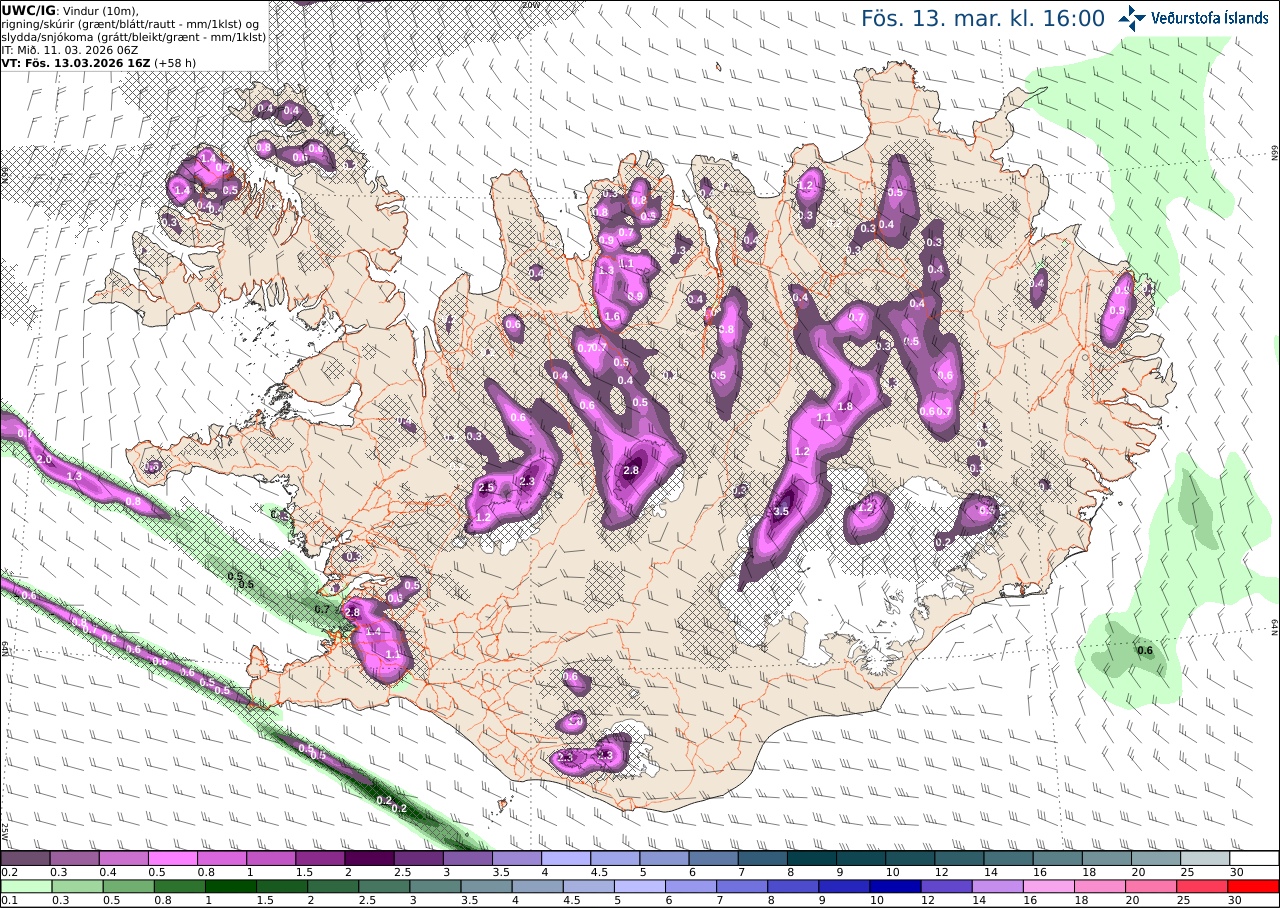Select the 25 pink-red swatch in rain scale
Viewport: 1280px width, 908px height.
1205,886
